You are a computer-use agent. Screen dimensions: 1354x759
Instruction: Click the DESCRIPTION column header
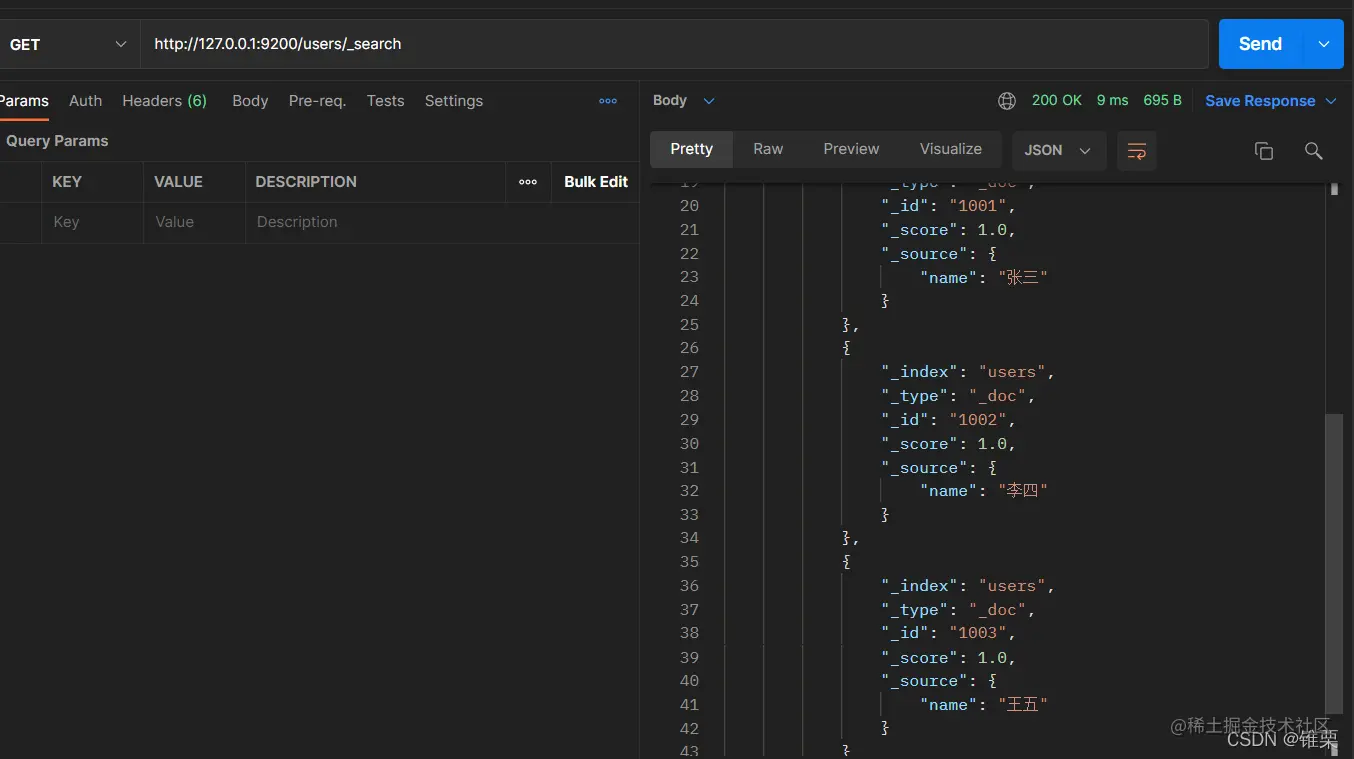306,182
